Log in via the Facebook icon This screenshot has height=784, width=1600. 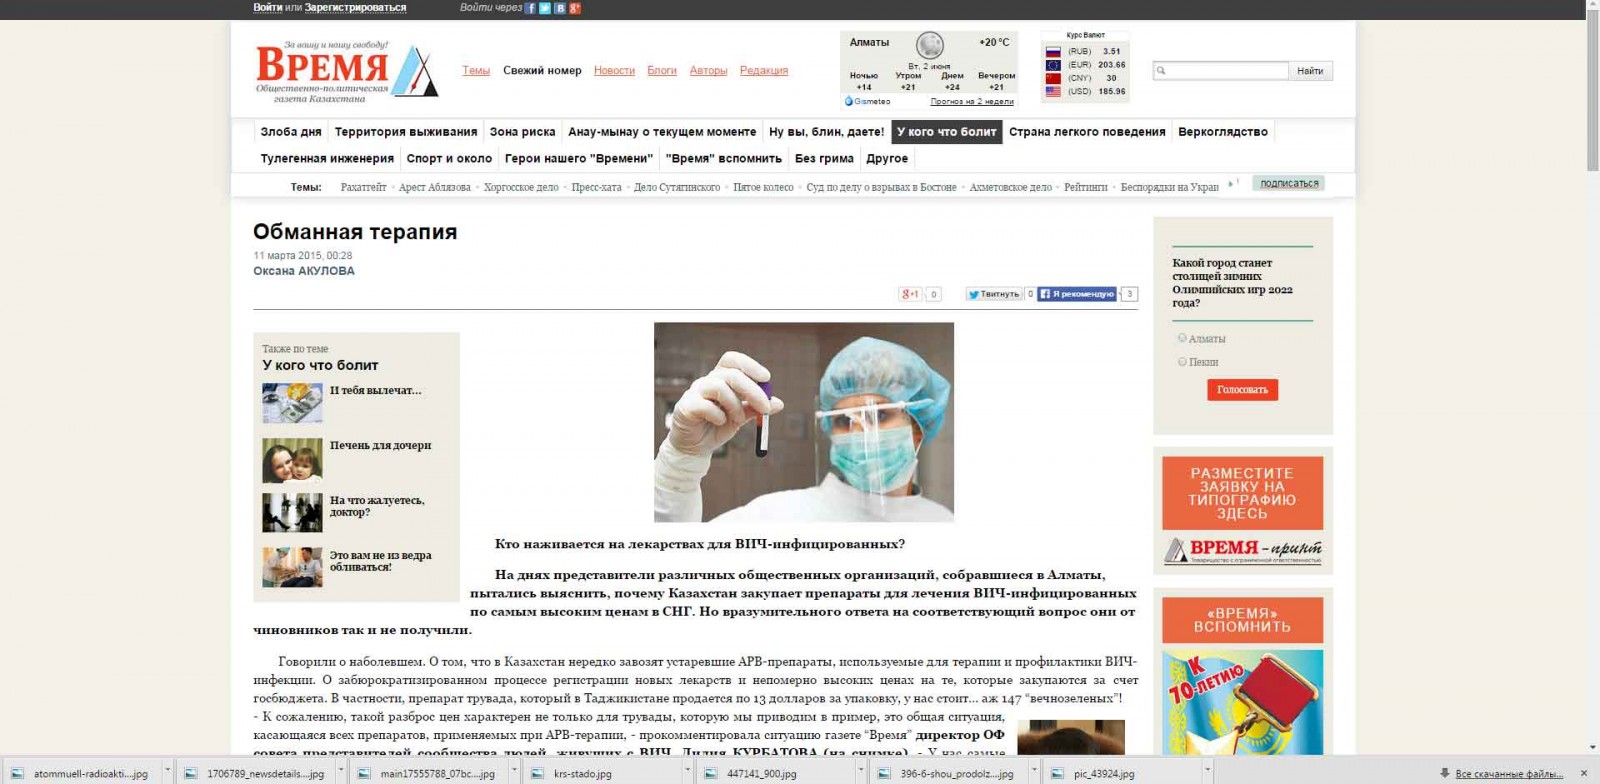531,8
